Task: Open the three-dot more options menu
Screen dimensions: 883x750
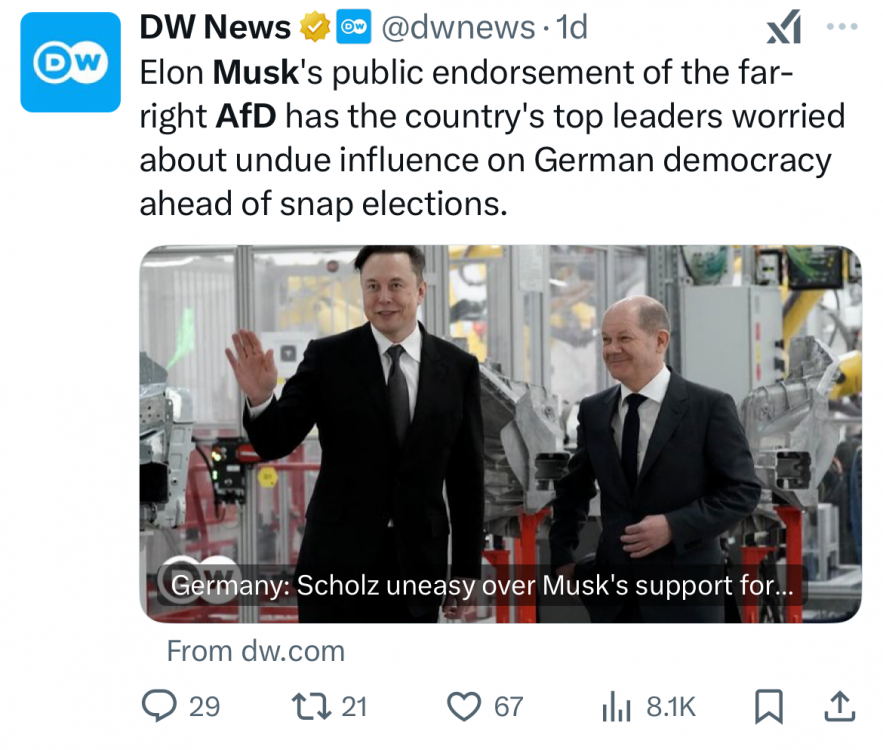Action: 842,27
